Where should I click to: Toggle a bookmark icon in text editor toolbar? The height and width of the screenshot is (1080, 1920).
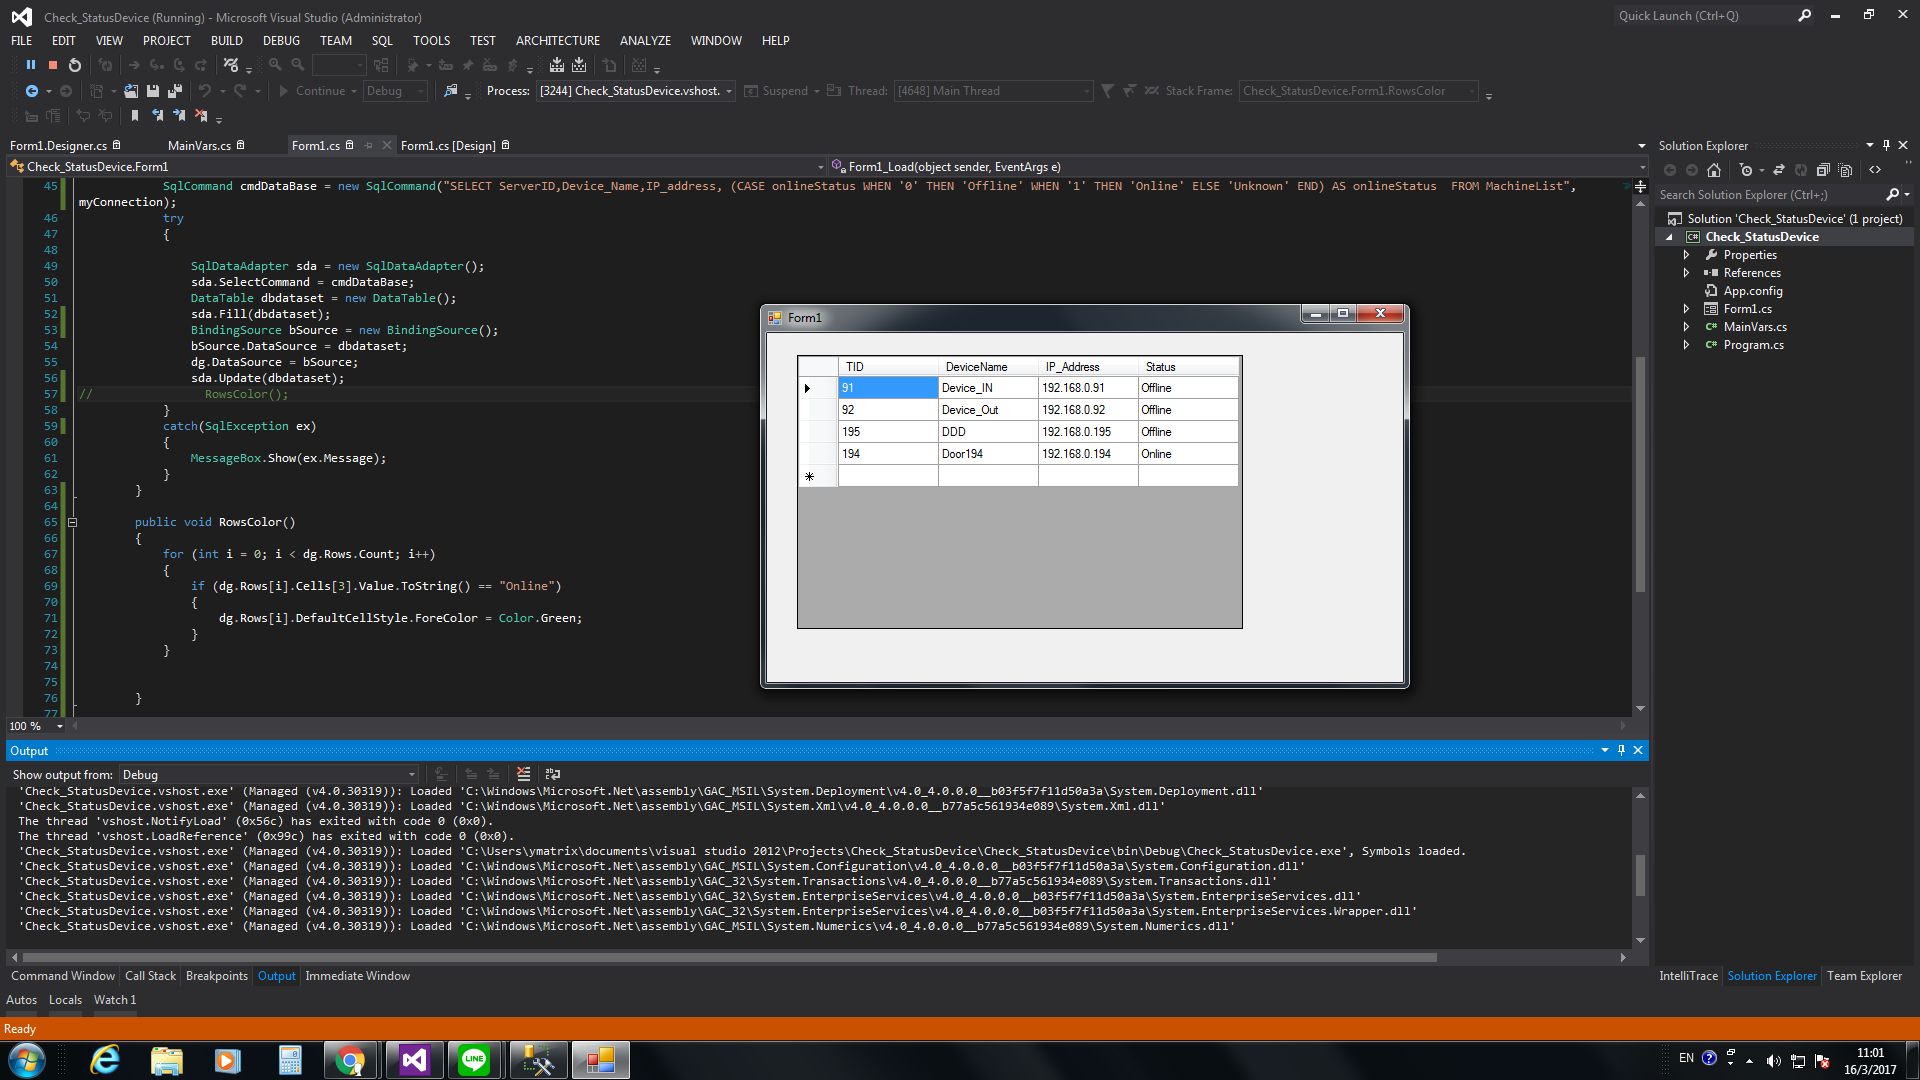[135, 116]
